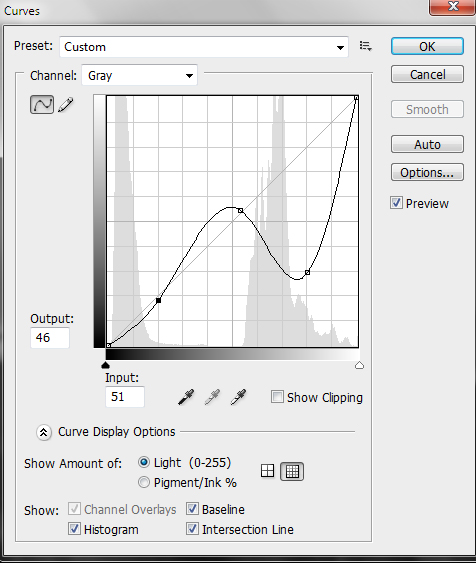Switch to the simple quarter-tone grid
The height and width of the screenshot is (563, 476).
pyautogui.click(x=267, y=471)
